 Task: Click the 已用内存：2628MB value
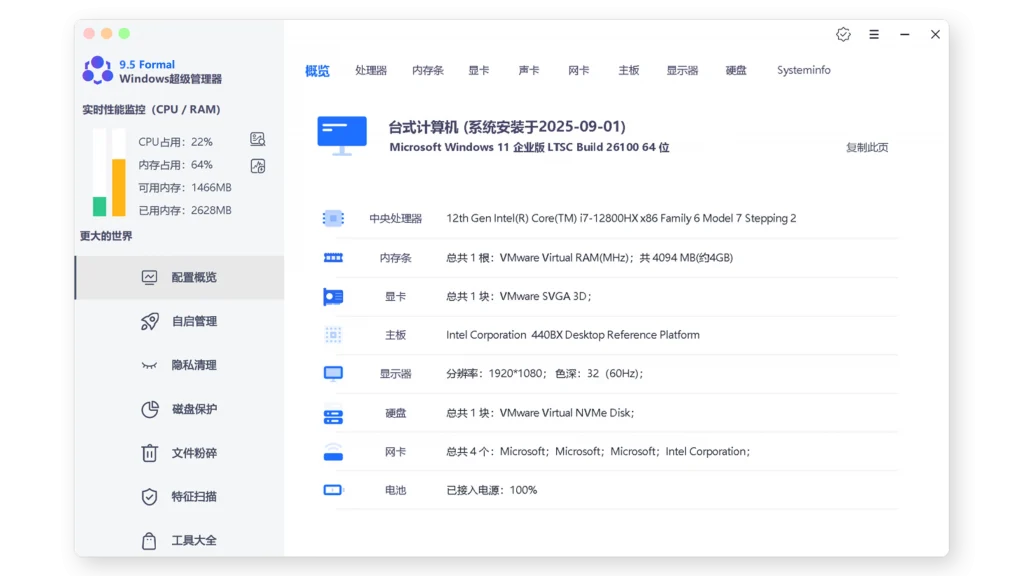[x=185, y=210]
